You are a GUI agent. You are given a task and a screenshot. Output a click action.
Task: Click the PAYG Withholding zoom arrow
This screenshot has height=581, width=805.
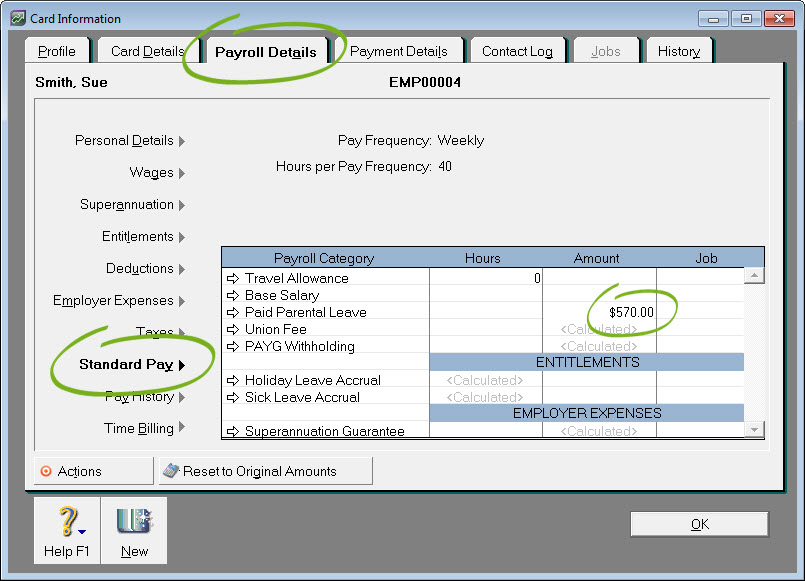(x=234, y=347)
